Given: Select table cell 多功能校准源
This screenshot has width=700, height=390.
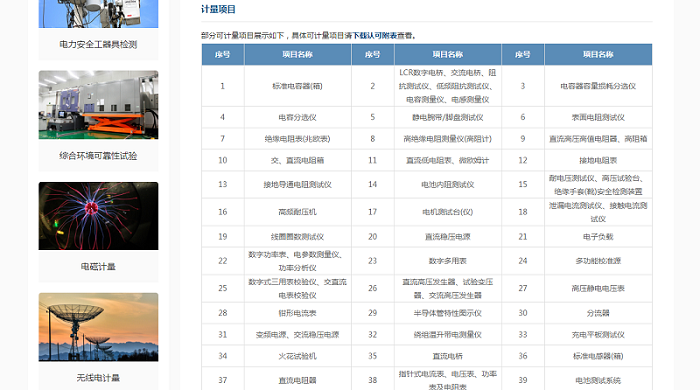Looking at the screenshot, I should click(x=598, y=261).
